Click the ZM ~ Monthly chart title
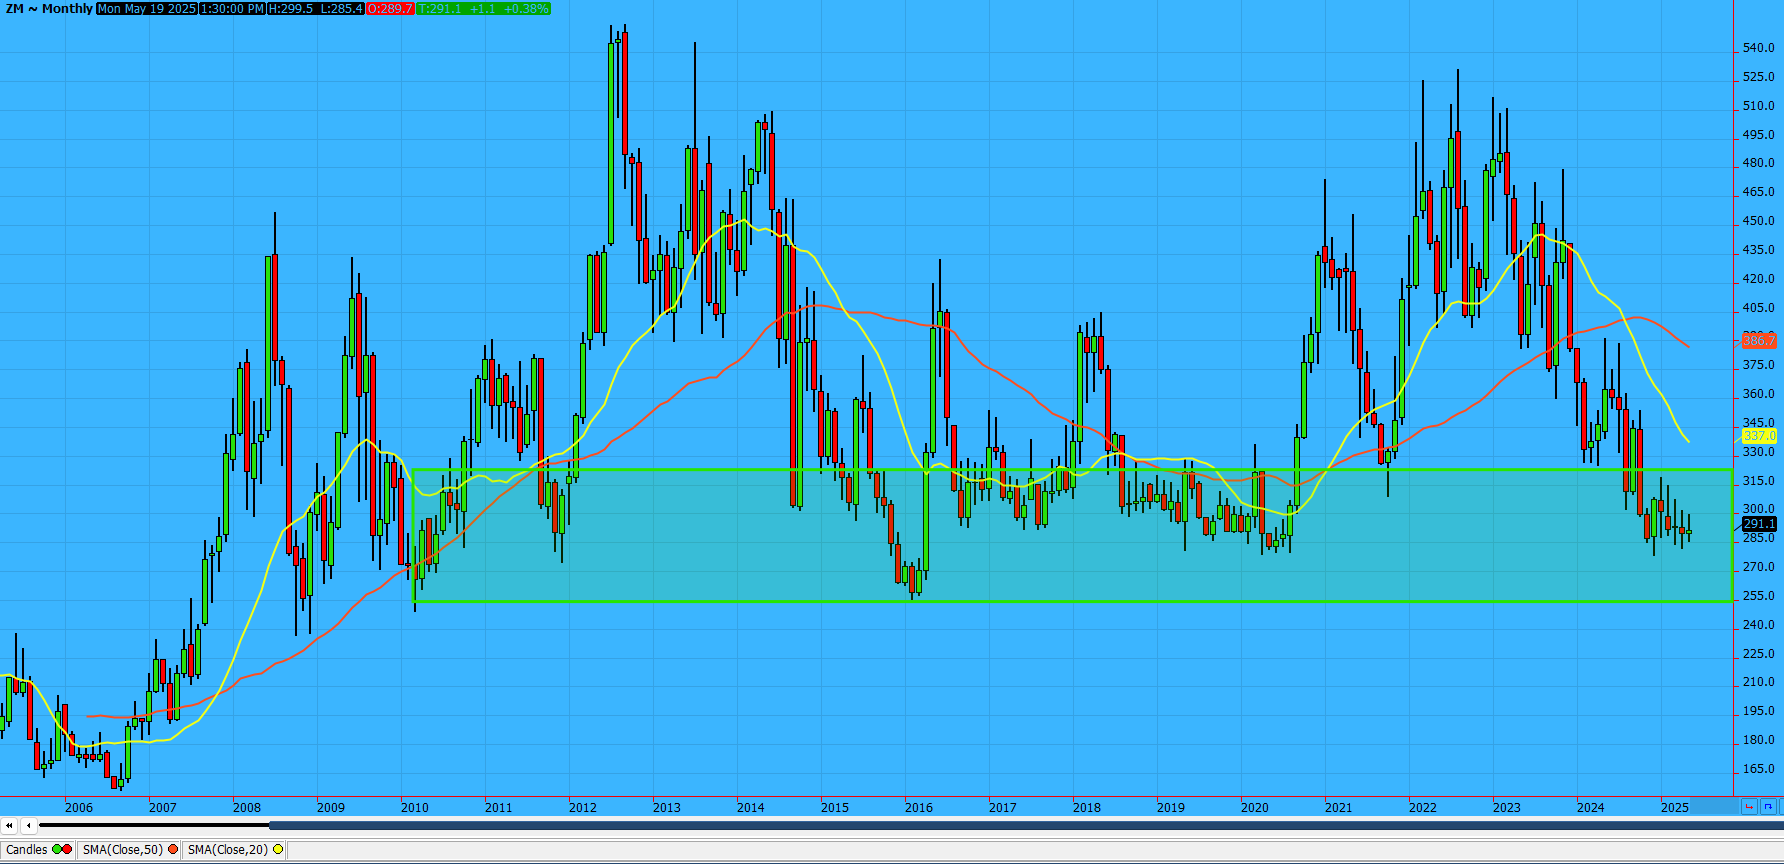 tap(48, 9)
